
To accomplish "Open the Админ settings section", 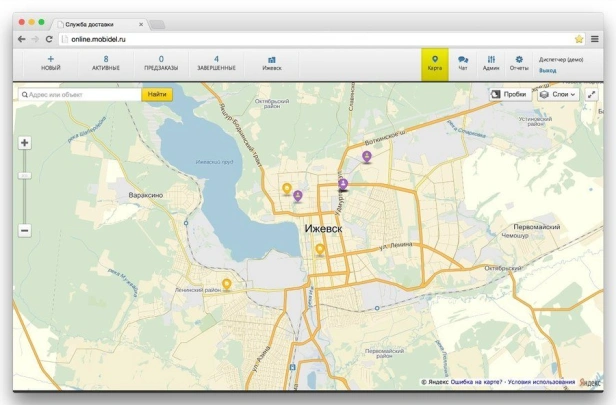I will click(491, 63).
